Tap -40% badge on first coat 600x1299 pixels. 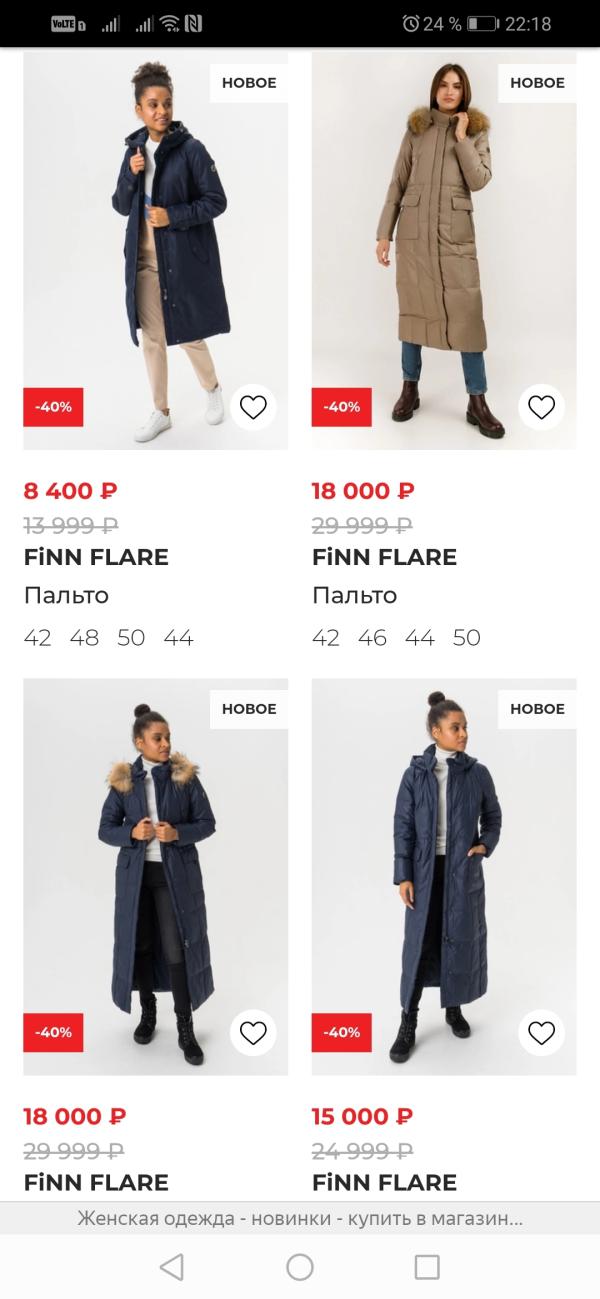point(53,407)
